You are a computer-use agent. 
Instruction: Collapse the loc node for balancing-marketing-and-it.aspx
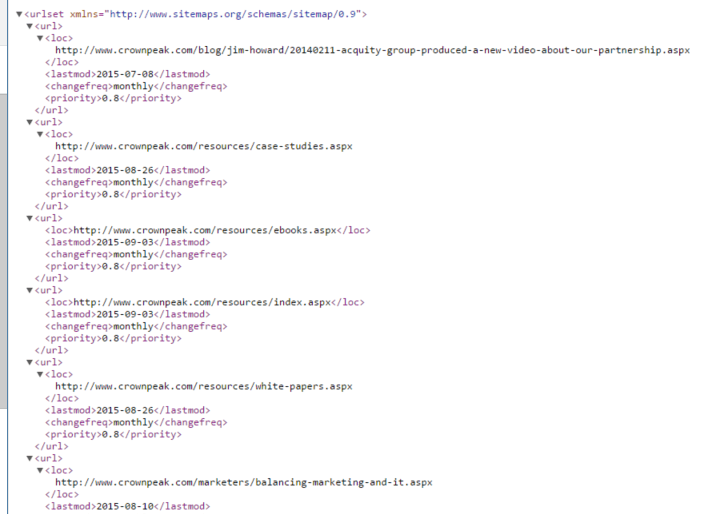pyautogui.click(x=39, y=470)
